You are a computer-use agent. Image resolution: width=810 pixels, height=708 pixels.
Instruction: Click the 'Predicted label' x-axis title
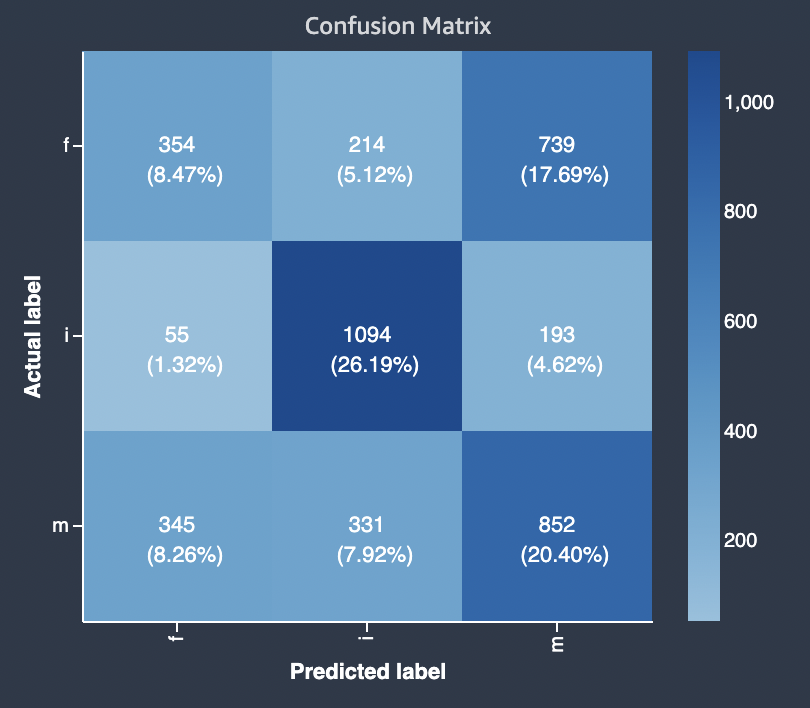pos(367,671)
